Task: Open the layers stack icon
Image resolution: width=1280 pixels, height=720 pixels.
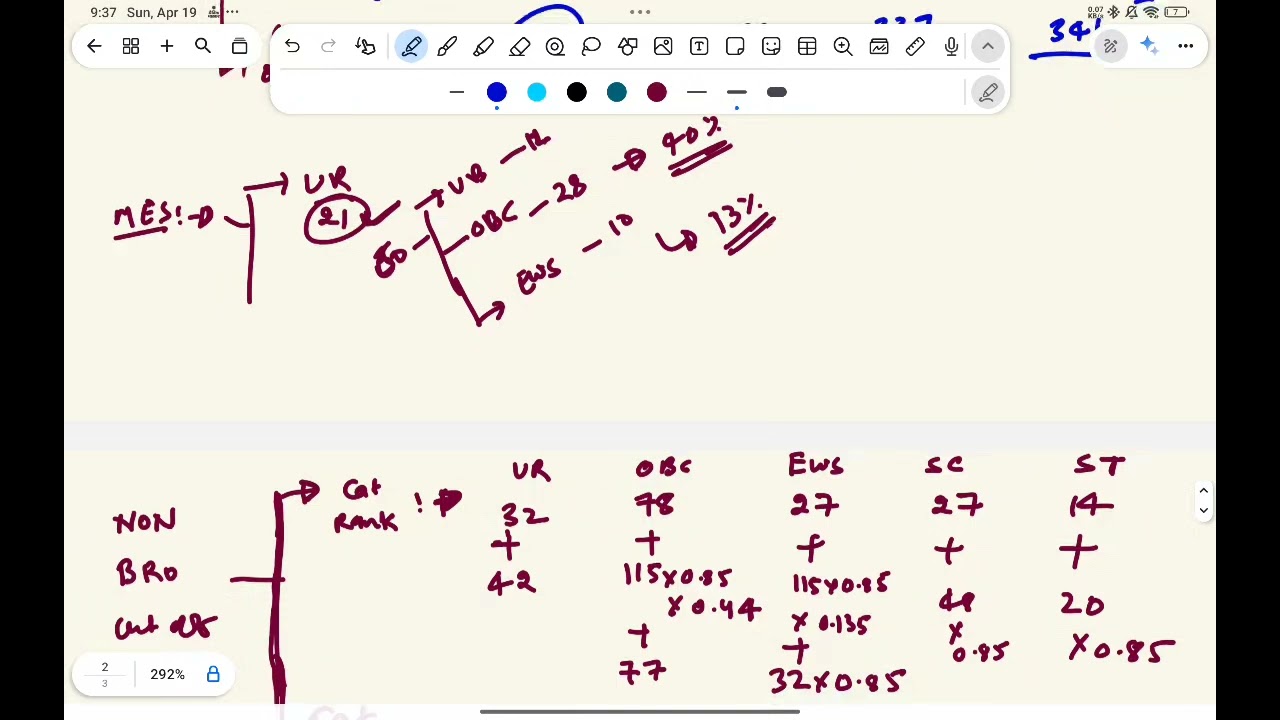Action: 239,46
